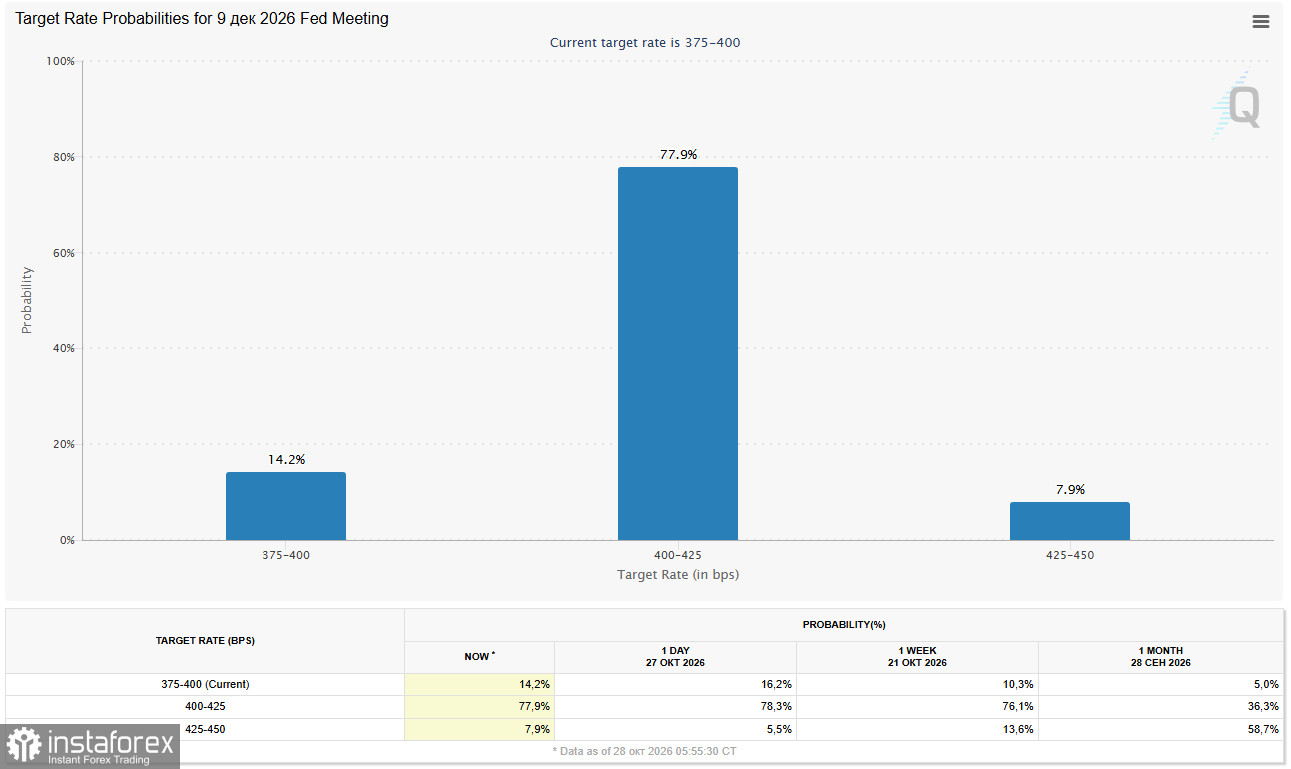This screenshot has width=1291, height=769.
Task: Select the 400-425 bar showing 77.9%
Action: pyautogui.click(x=678, y=353)
